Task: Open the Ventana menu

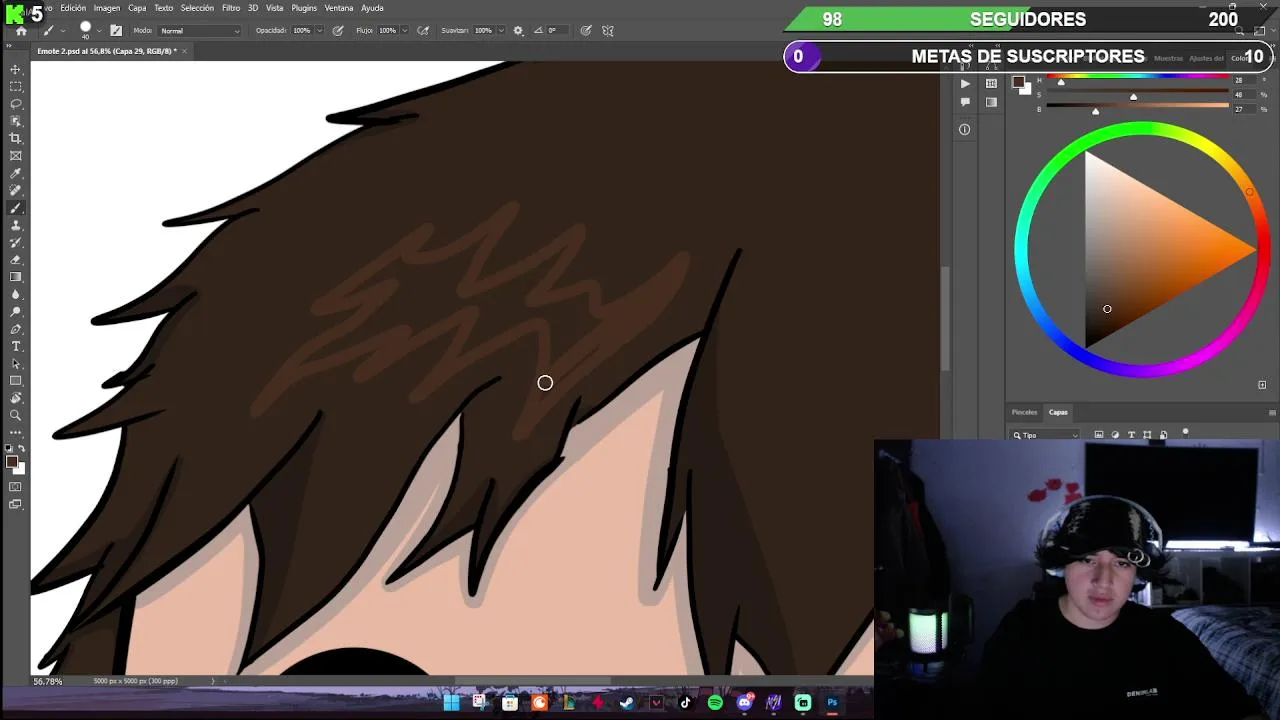Action: click(x=339, y=8)
